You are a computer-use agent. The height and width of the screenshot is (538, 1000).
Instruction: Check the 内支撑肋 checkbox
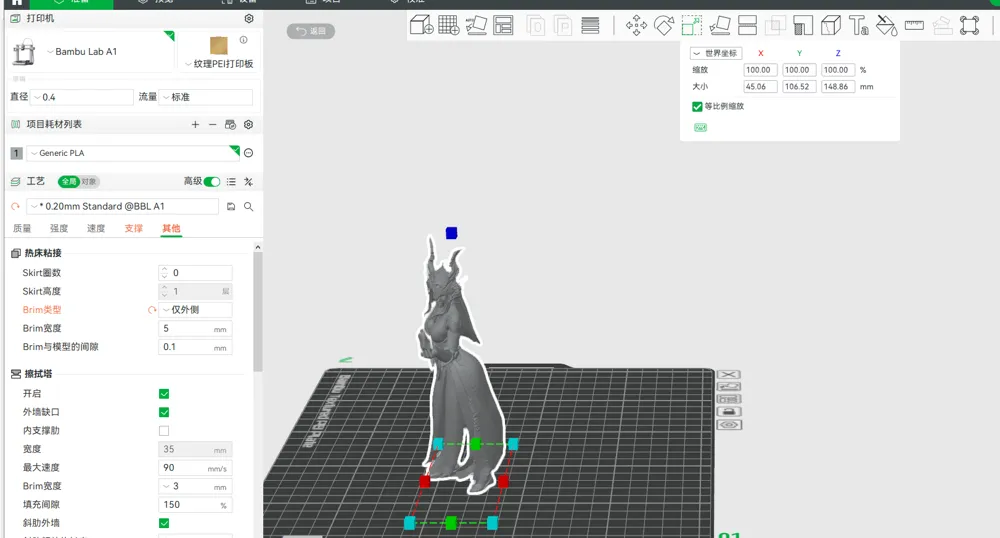coord(164,431)
